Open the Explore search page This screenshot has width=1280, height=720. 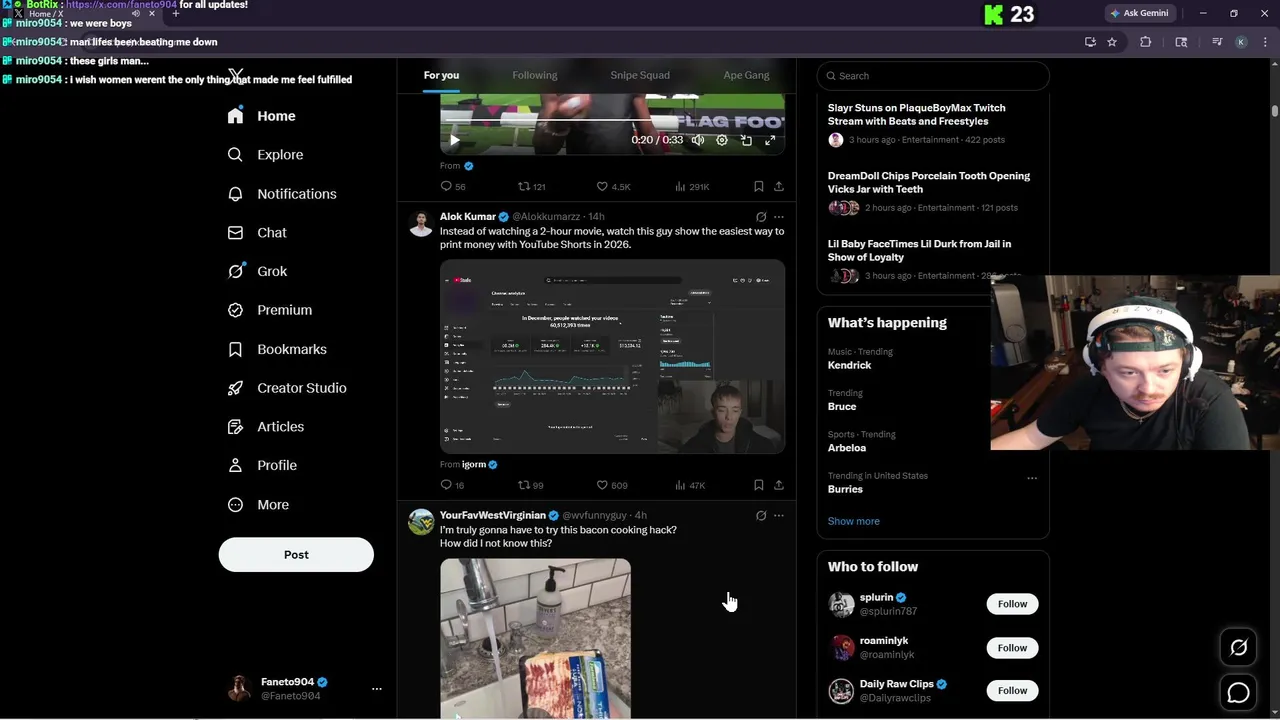click(x=265, y=155)
